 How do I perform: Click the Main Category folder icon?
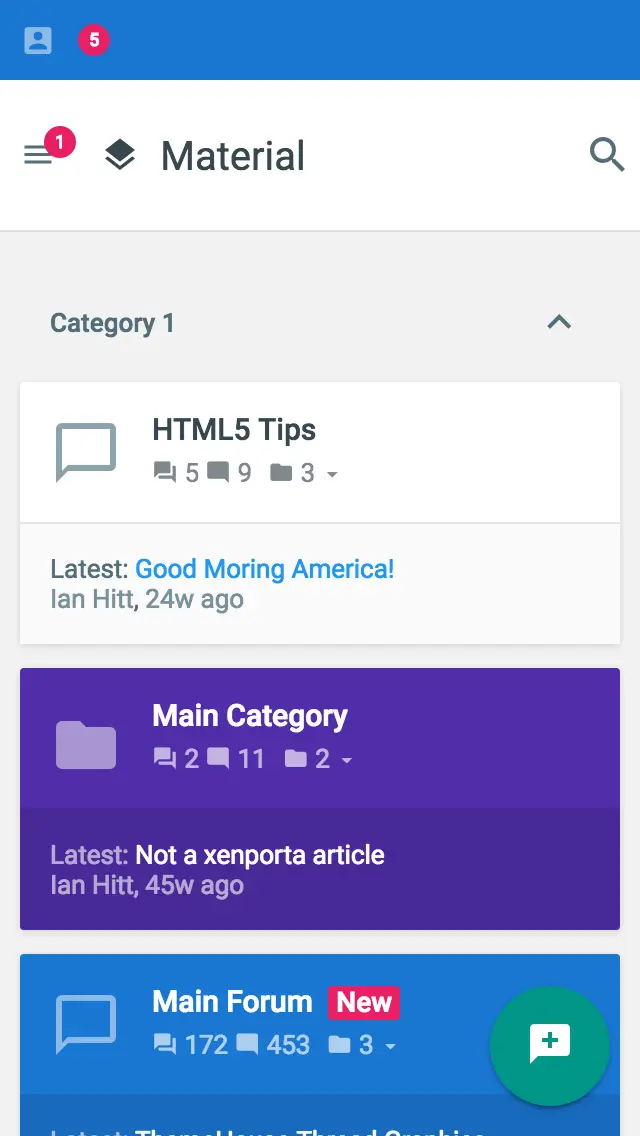(x=86, y=744)
